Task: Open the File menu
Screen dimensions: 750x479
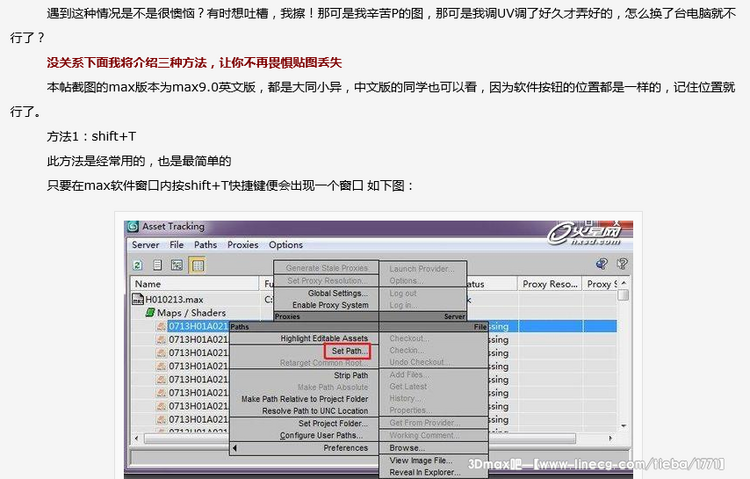Action: coord(176,245)
